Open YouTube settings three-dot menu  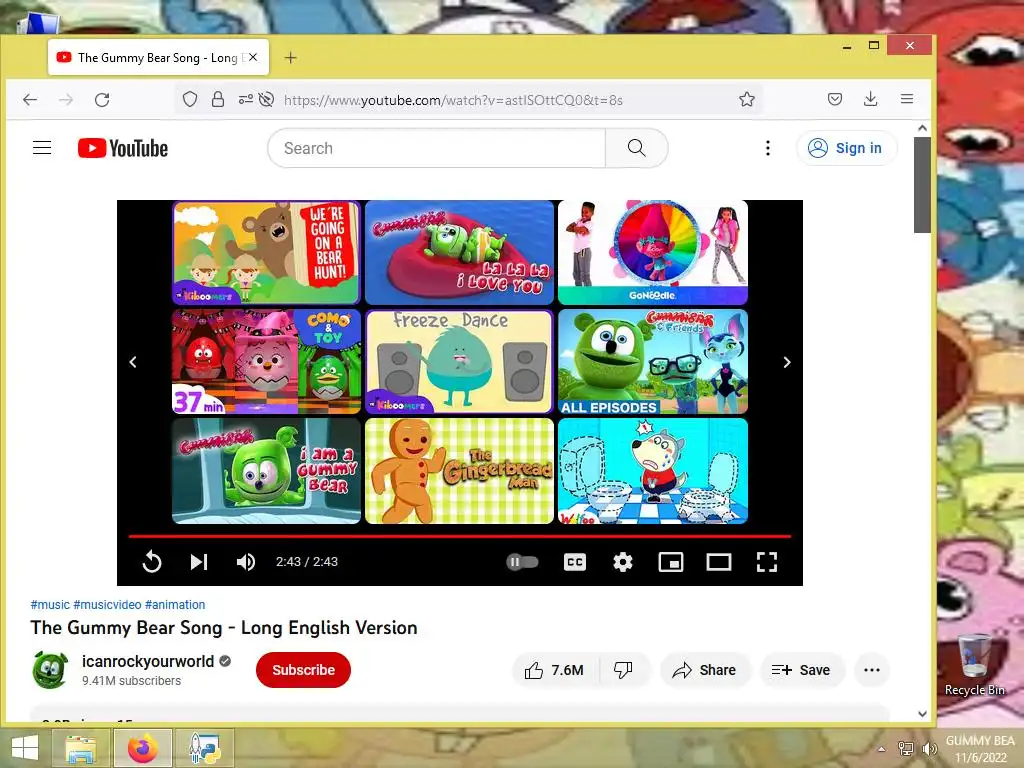point(768,148)
